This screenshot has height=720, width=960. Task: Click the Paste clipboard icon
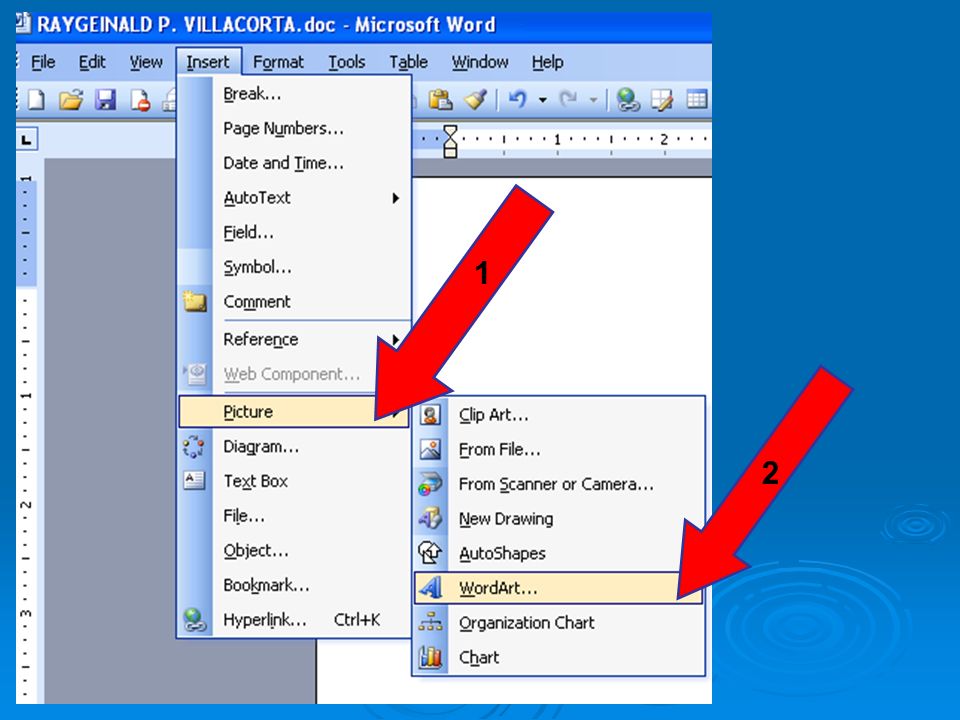coord(440,99)
